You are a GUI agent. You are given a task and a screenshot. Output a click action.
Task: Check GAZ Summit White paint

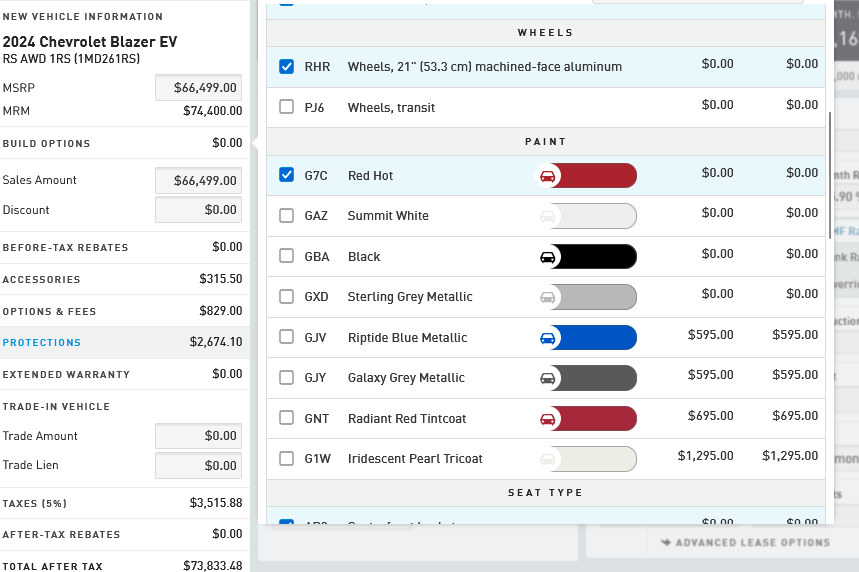[287, 215]
